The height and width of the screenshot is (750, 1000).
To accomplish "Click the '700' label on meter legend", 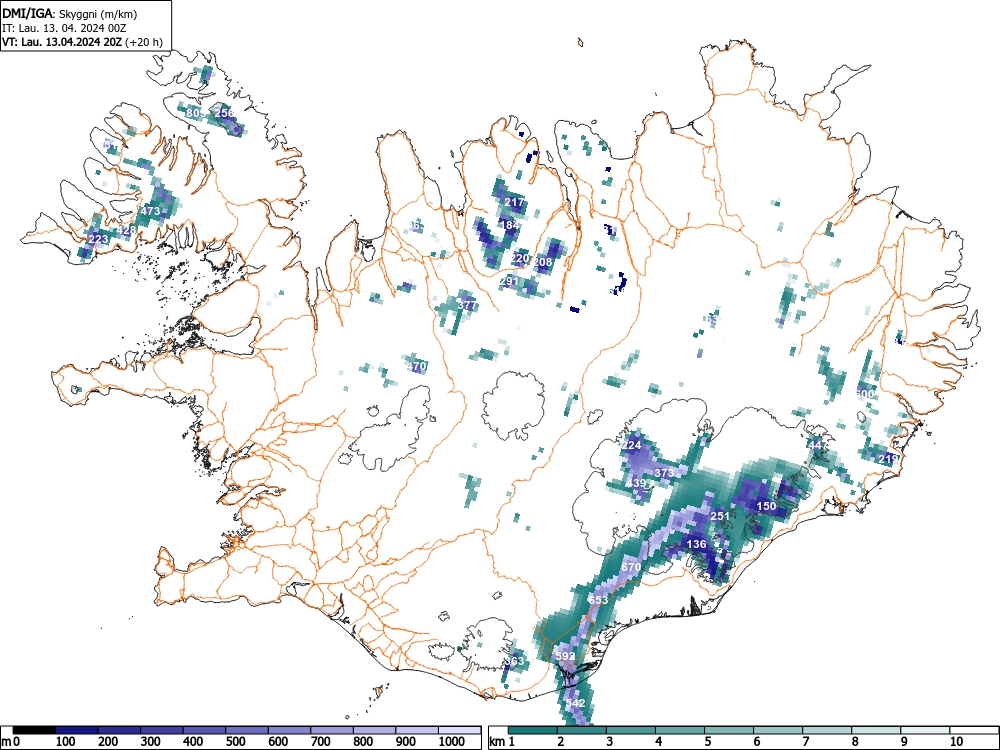I will [321, 742].
